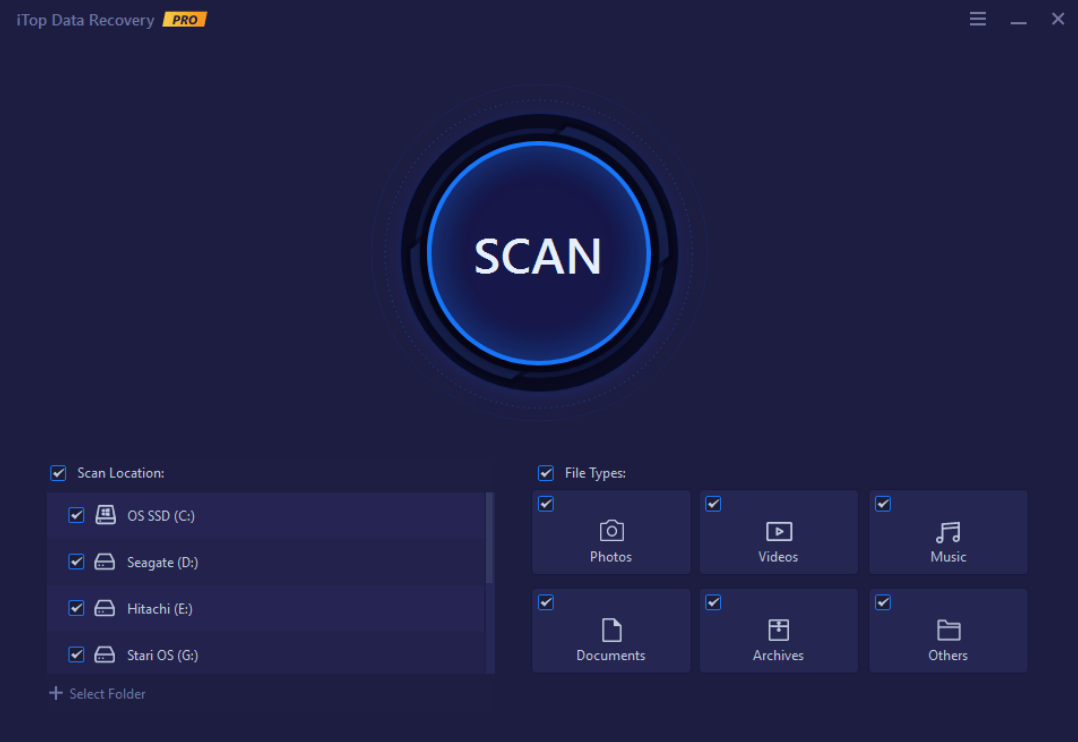Click the Others label text

[948, 656]
